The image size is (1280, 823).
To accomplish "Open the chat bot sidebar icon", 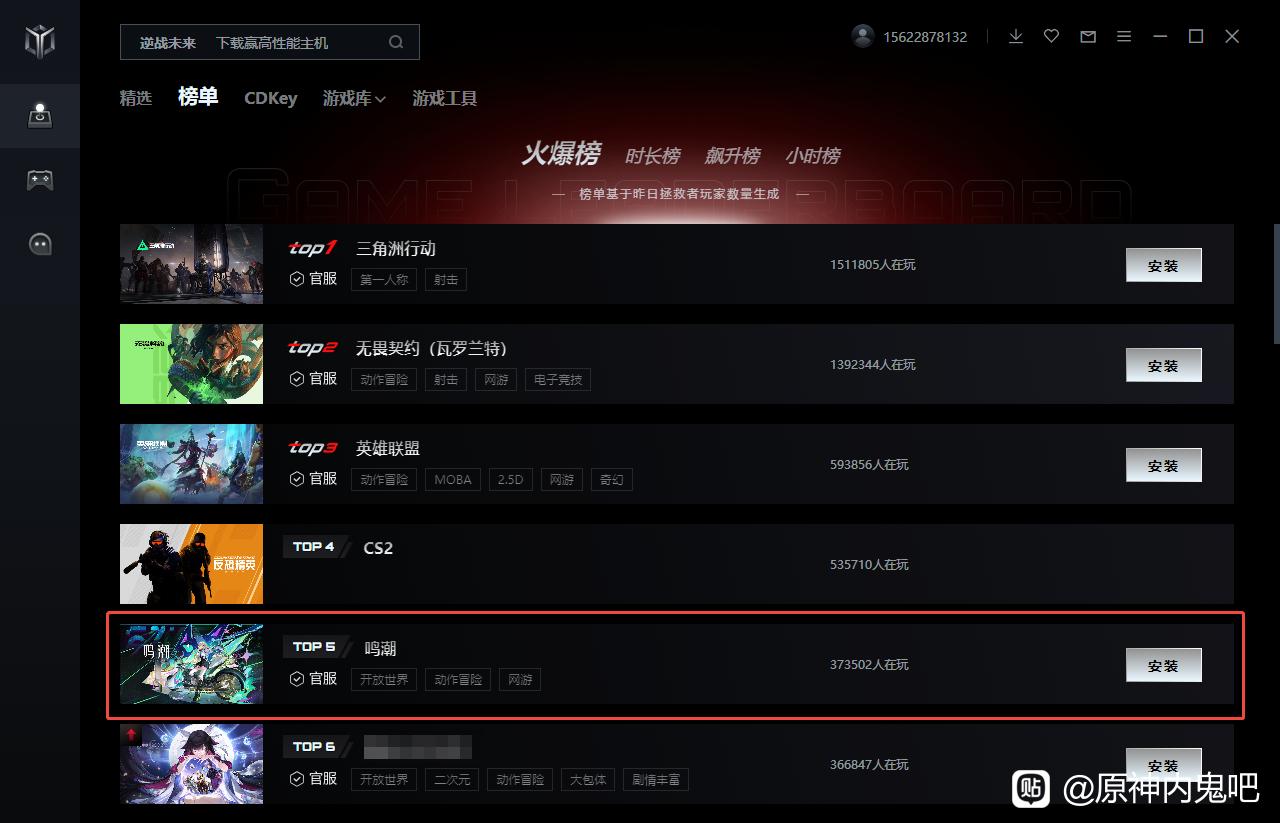I will click(40, 244).
